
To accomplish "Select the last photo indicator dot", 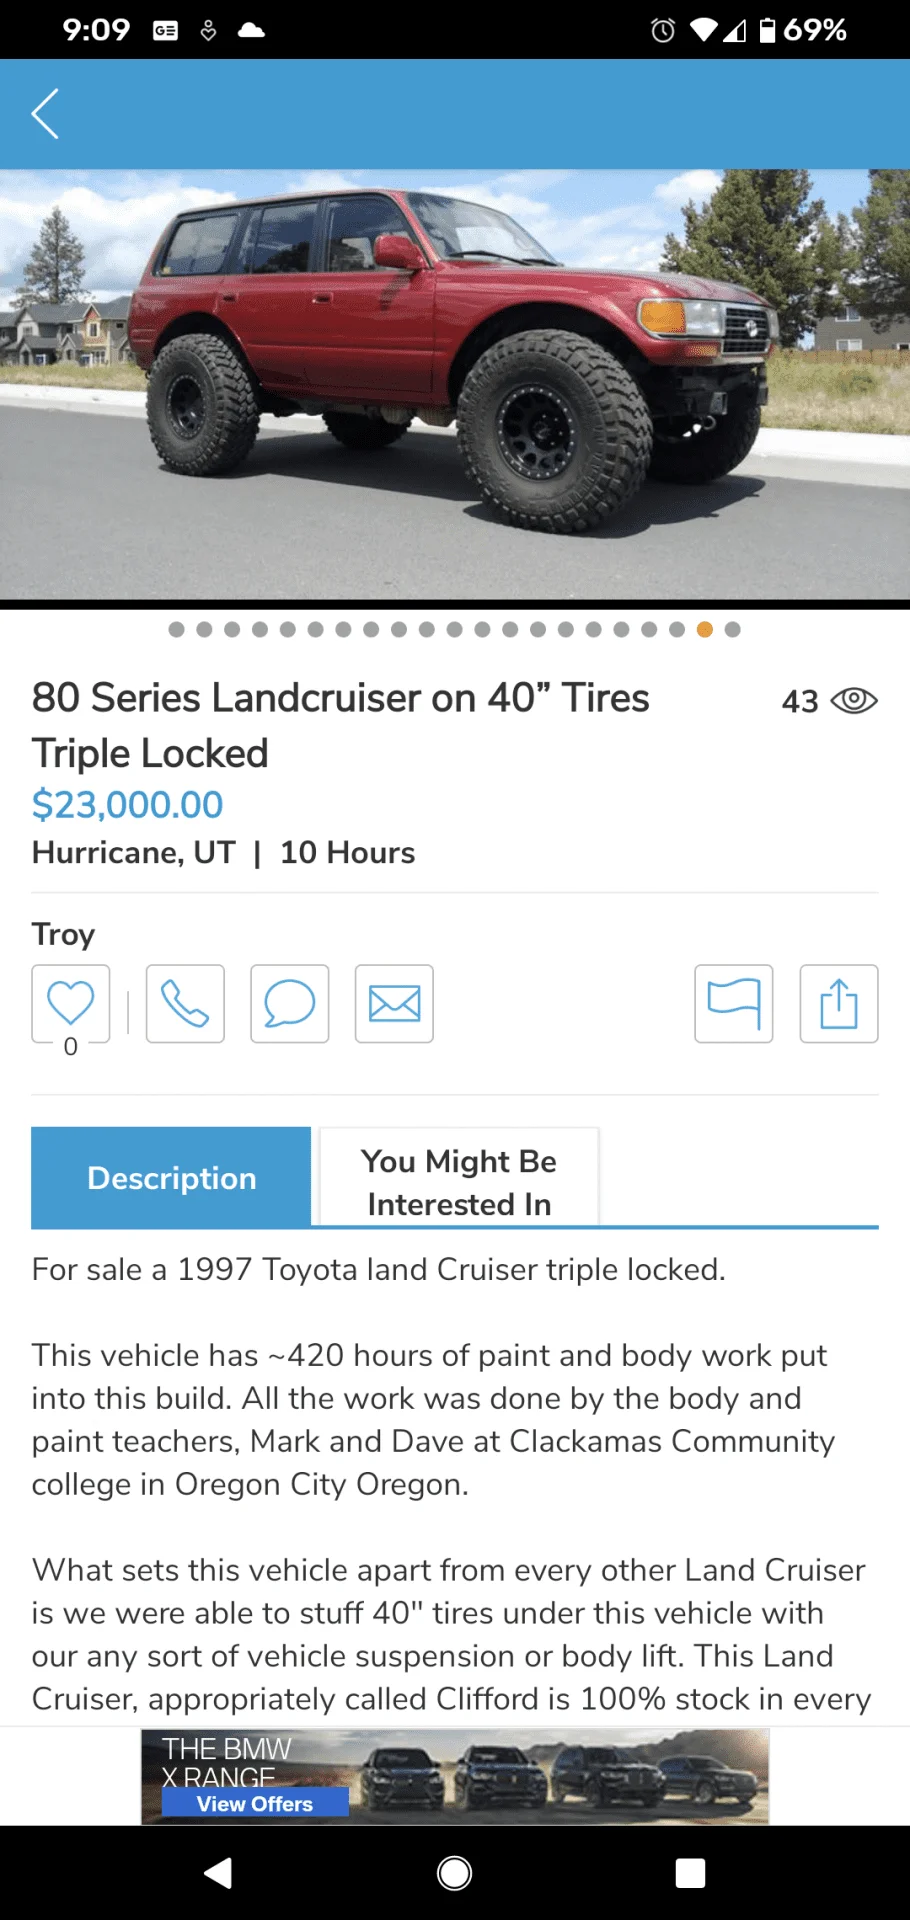I will pos(732,629).
